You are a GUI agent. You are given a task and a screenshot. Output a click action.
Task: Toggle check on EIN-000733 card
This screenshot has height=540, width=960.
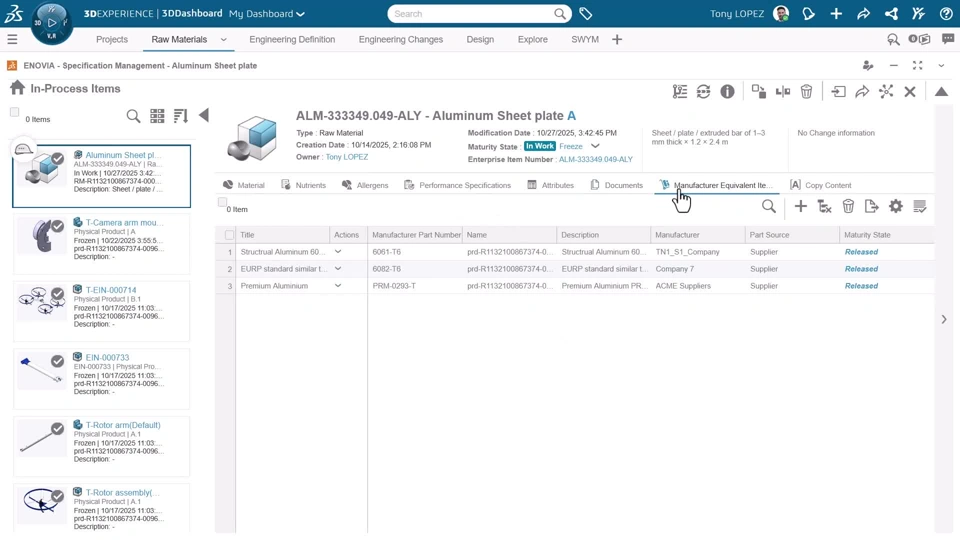pyautogui.click(x=58, y=361)
